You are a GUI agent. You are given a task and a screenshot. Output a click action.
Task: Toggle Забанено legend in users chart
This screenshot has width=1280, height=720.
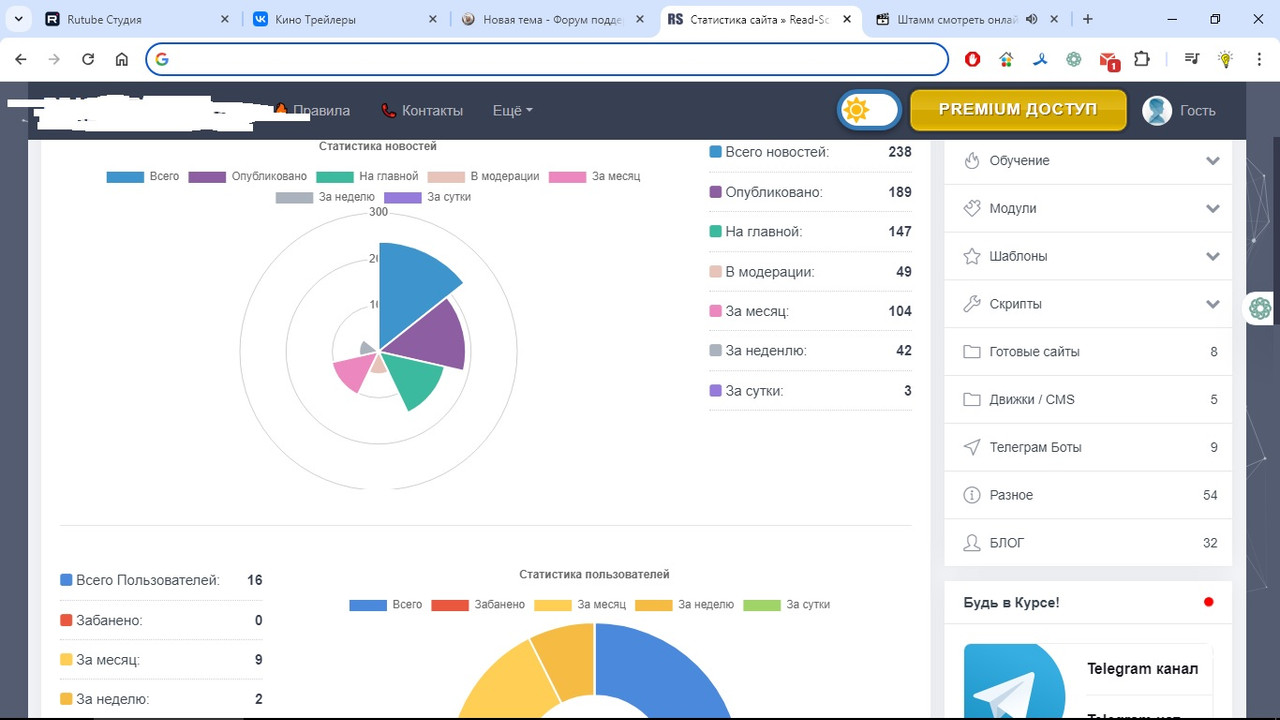click(x=478, y=605)
